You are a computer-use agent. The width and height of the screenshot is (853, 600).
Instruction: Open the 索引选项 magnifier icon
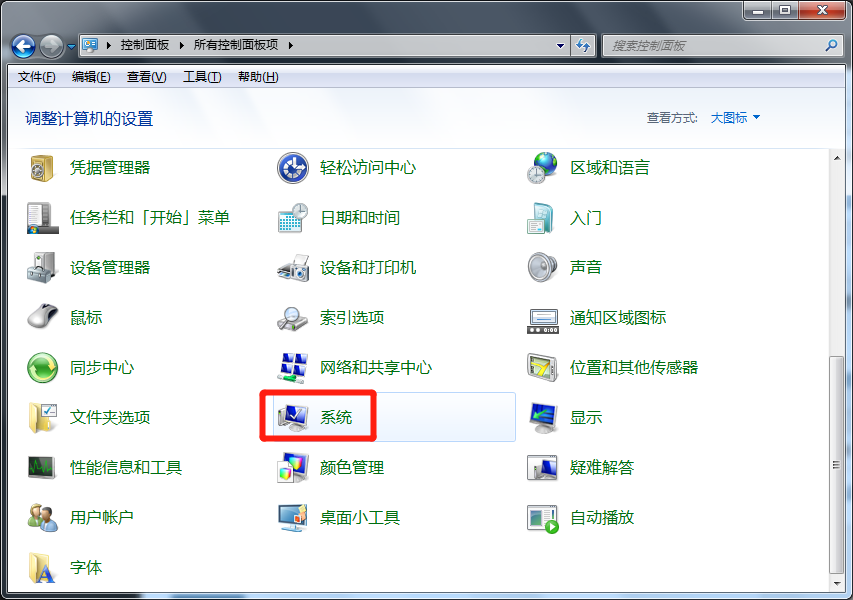[x=293, y=319]
